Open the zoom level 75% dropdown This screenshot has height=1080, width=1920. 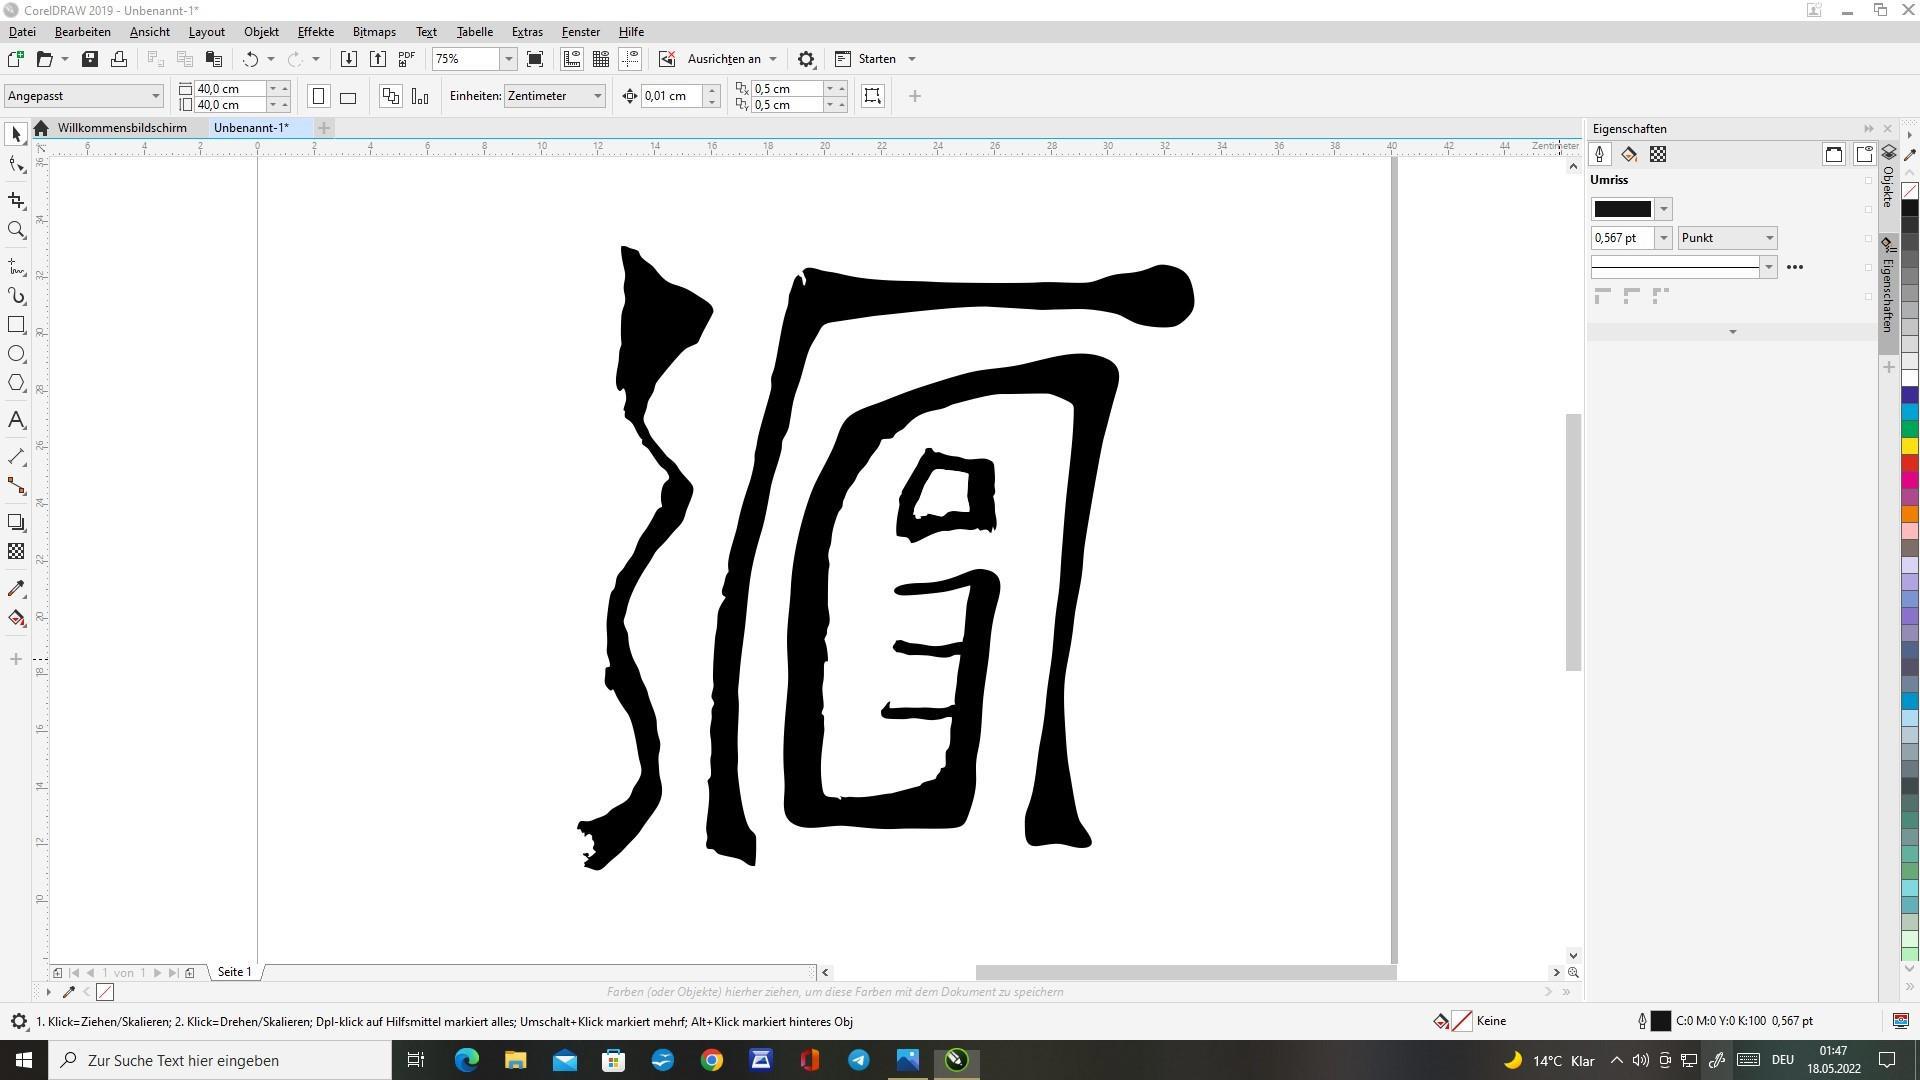point(508,59)
